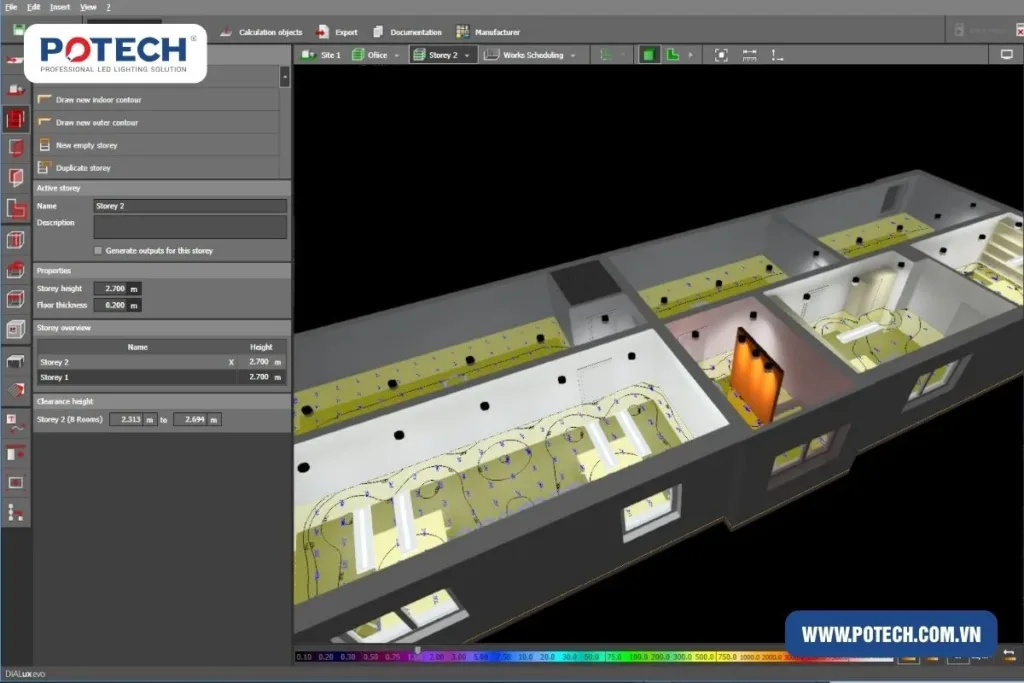Viewport: 1024px width, 683px height.
Task: Click the Export arrow icon
Action: [322, 32]
